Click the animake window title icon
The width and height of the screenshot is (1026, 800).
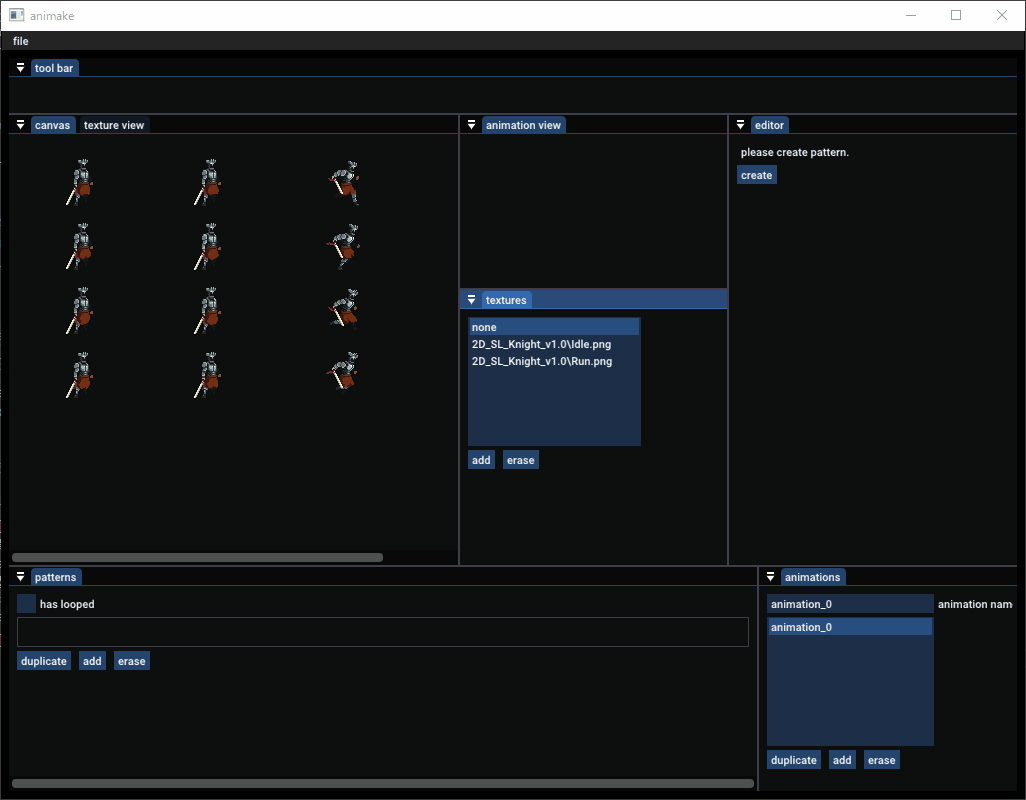16,15
